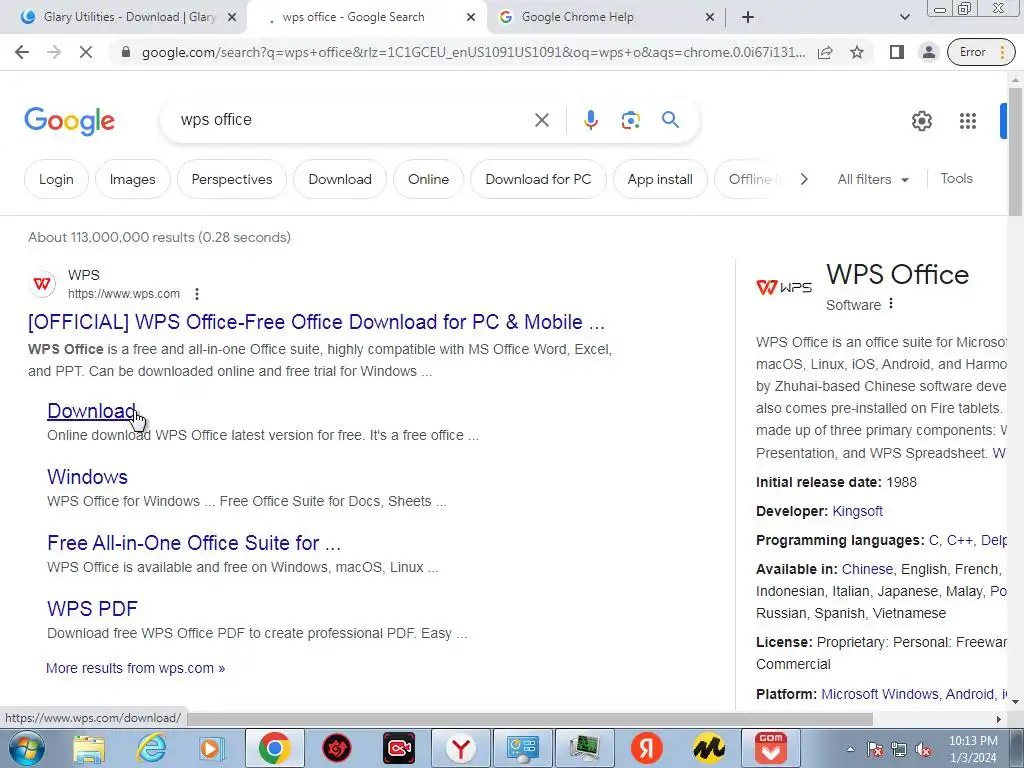The image size is (1024, 768).
Task: Open the Chrome profile avatar icon
Action: [928, 52]
